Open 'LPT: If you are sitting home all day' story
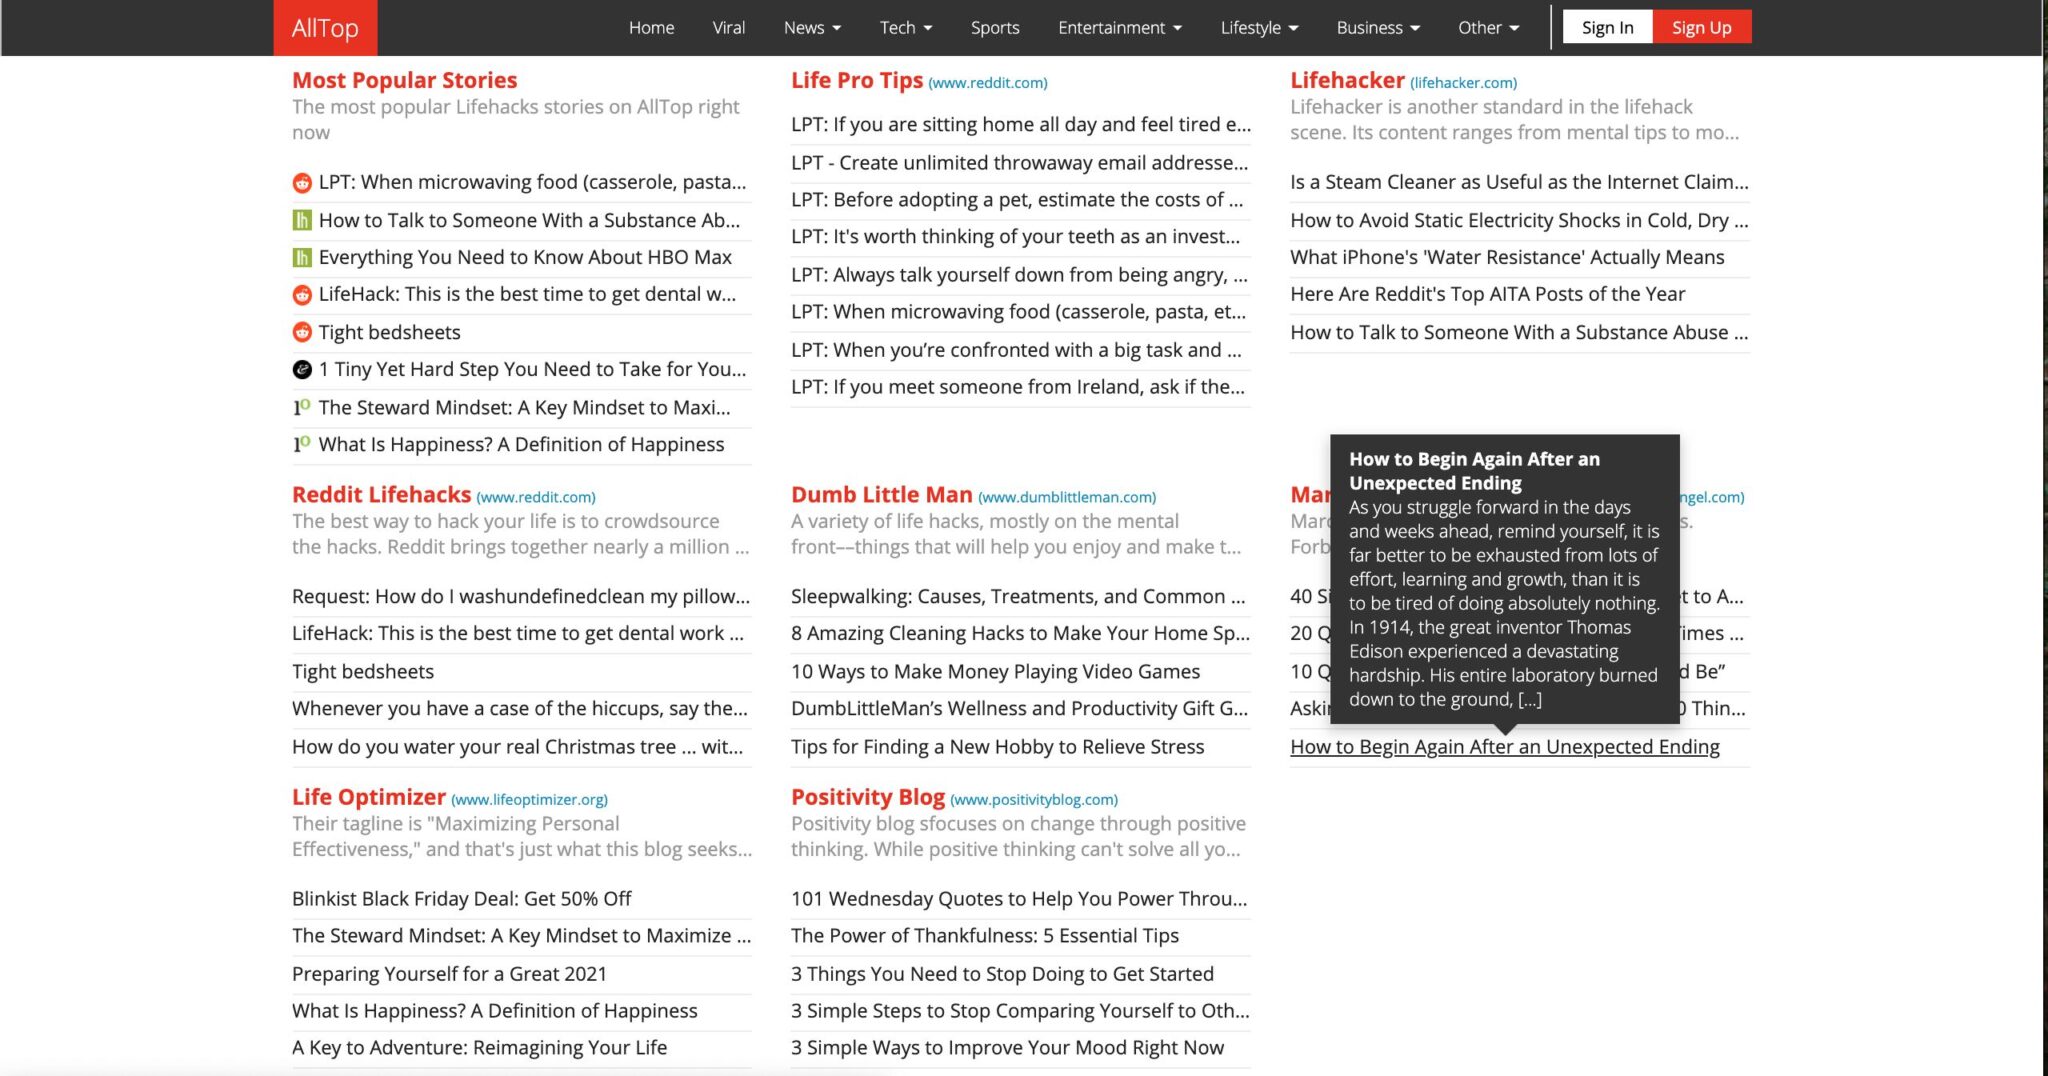 [x=1021, y=124]
